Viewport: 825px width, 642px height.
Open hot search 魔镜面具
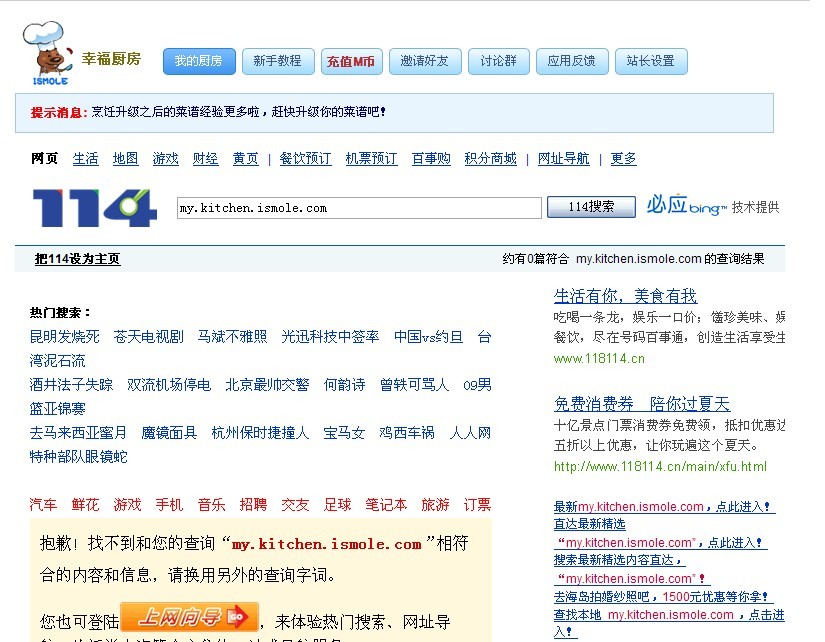coord(169,433)
